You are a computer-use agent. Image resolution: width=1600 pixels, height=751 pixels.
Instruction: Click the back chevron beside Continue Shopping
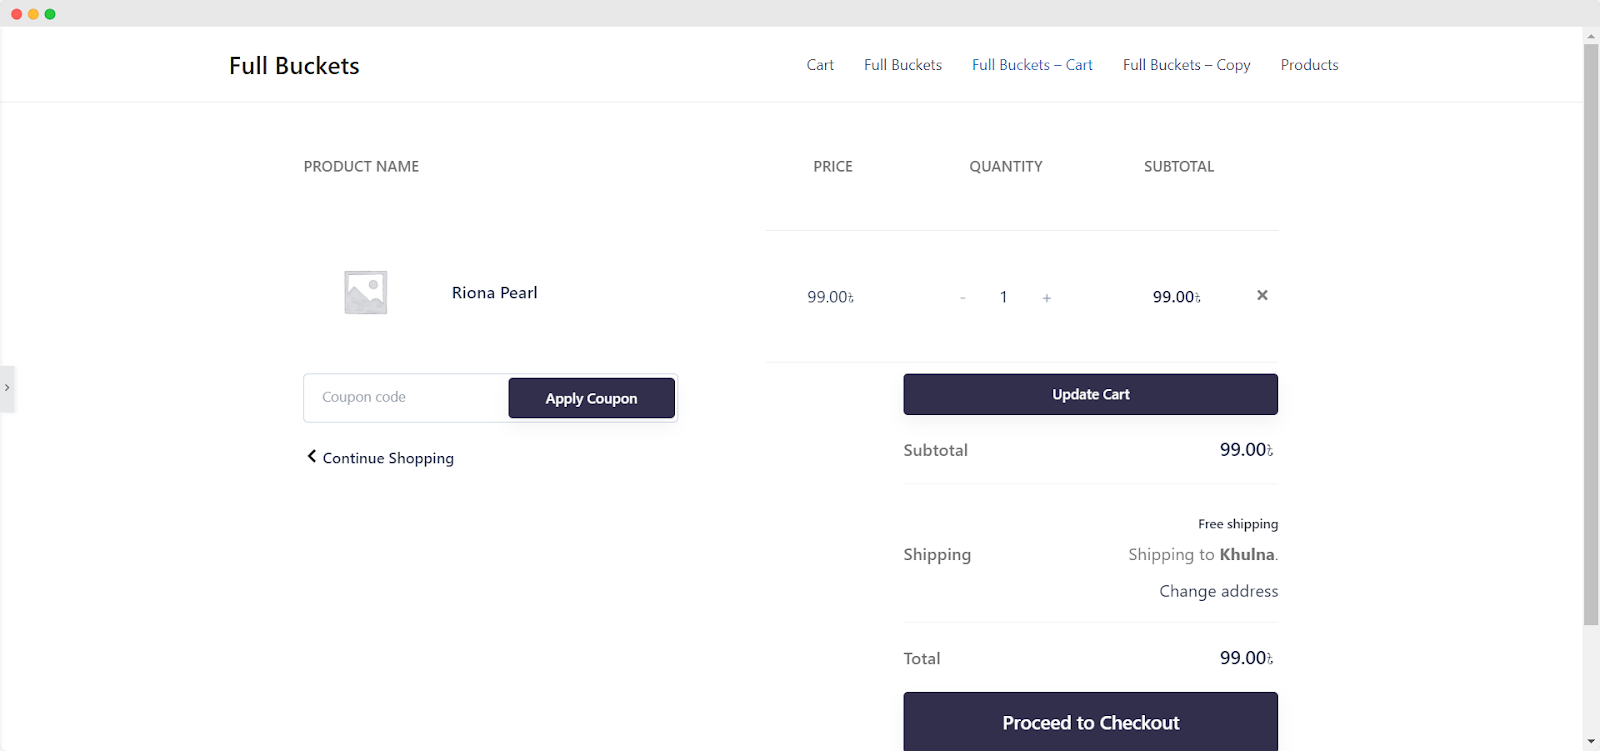click(x=310, y=457)
